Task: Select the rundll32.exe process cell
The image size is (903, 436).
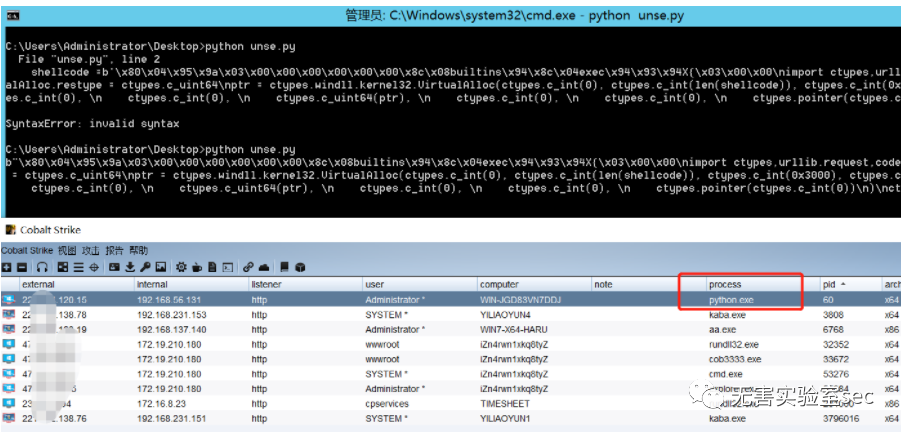Action: (x=734, y=344)
